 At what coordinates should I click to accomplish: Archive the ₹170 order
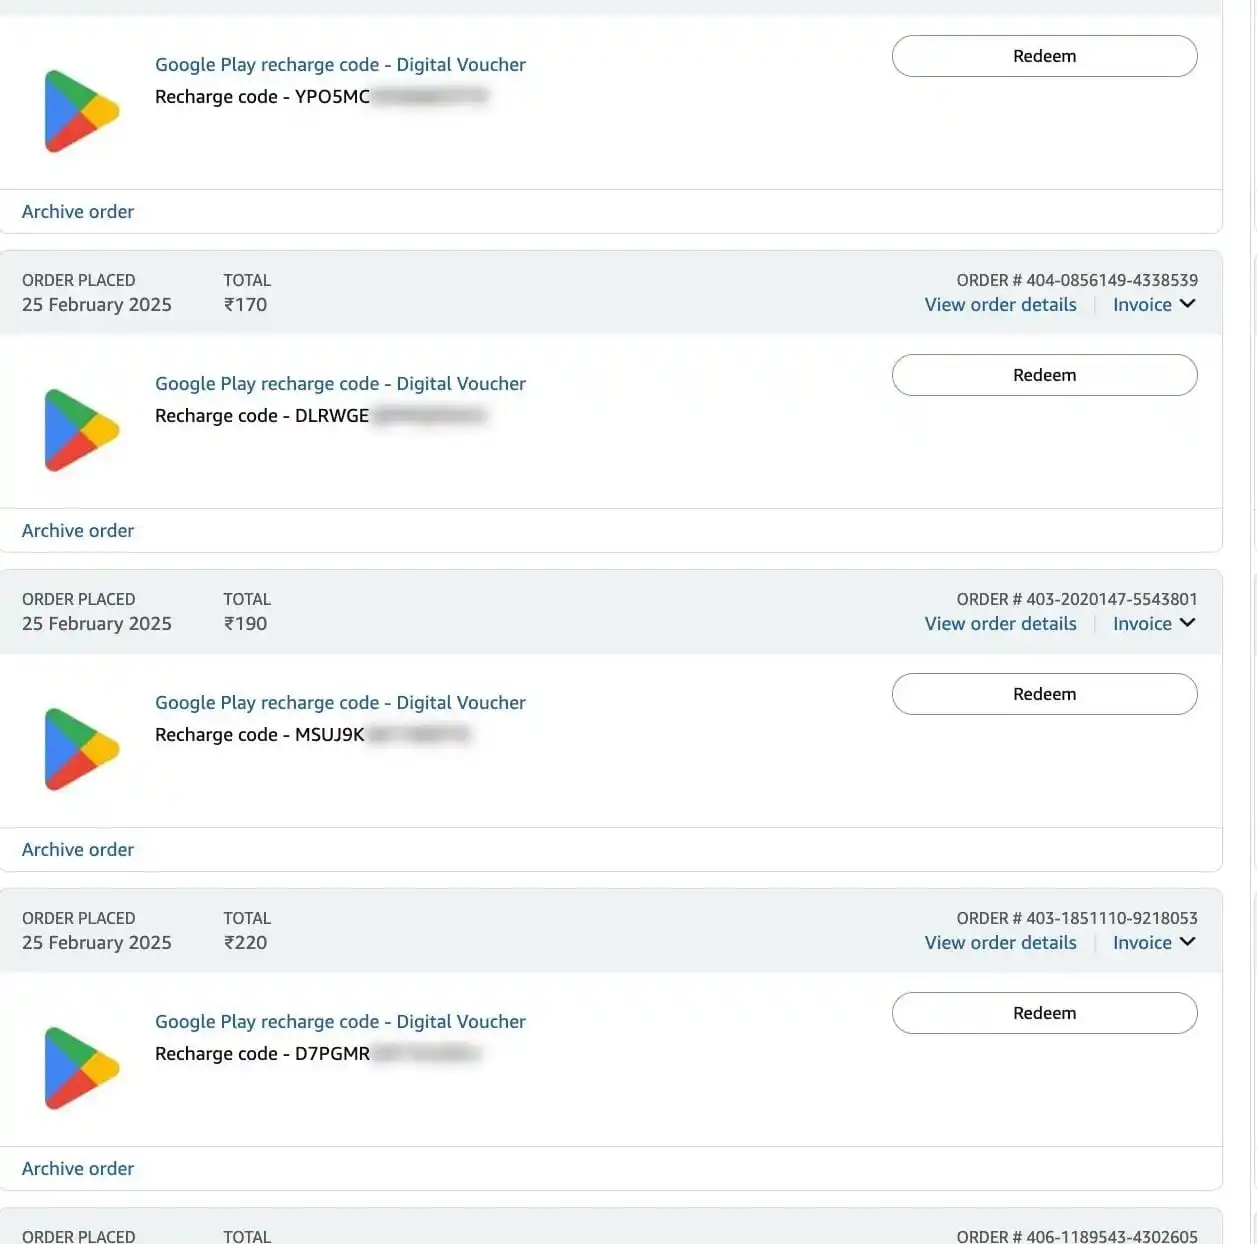(78, 531)
